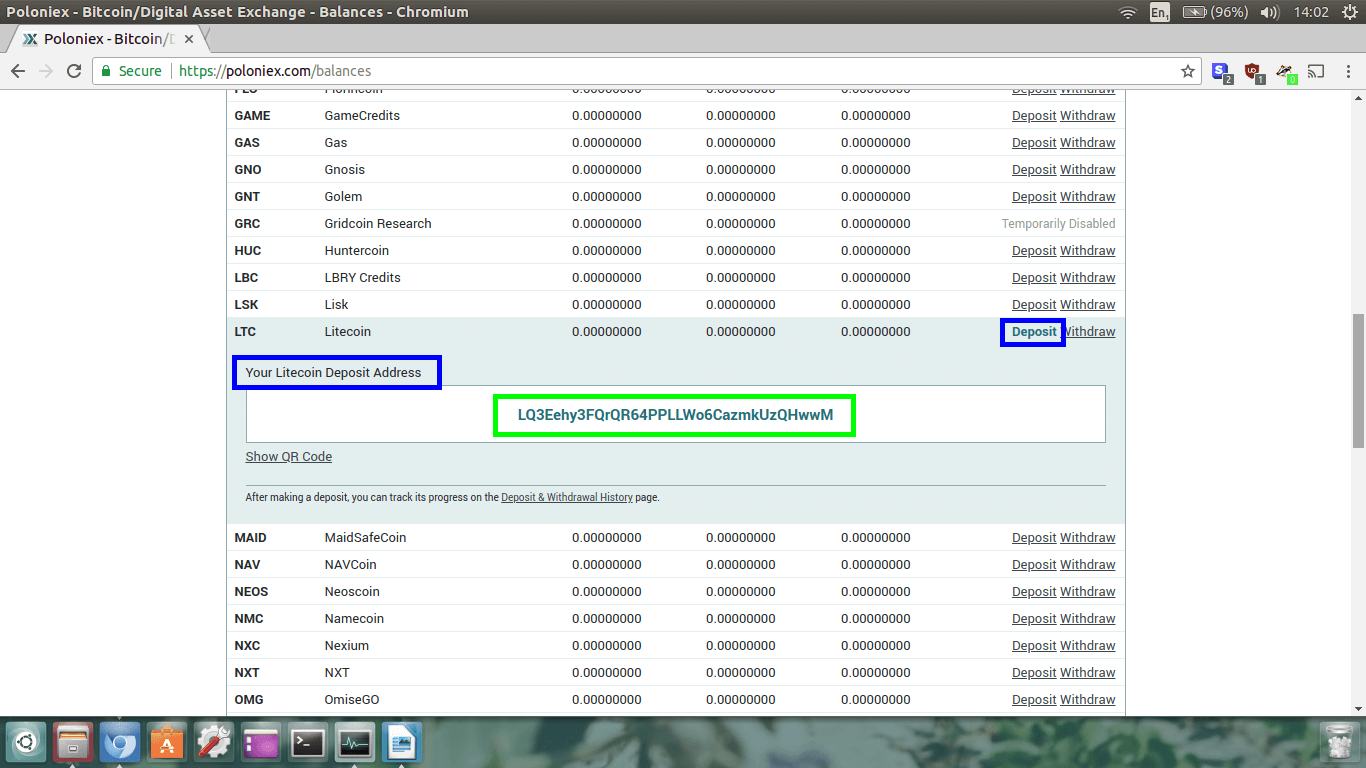Click Deposit for MaidSafeCoin

click(1034, 538)
